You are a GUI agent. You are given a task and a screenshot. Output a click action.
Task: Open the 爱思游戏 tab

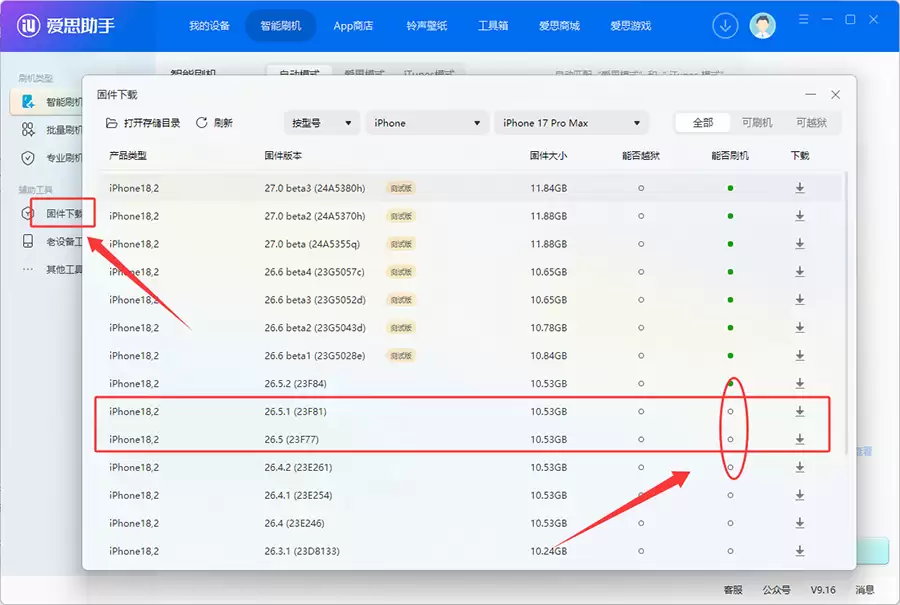tap(630, 26)
